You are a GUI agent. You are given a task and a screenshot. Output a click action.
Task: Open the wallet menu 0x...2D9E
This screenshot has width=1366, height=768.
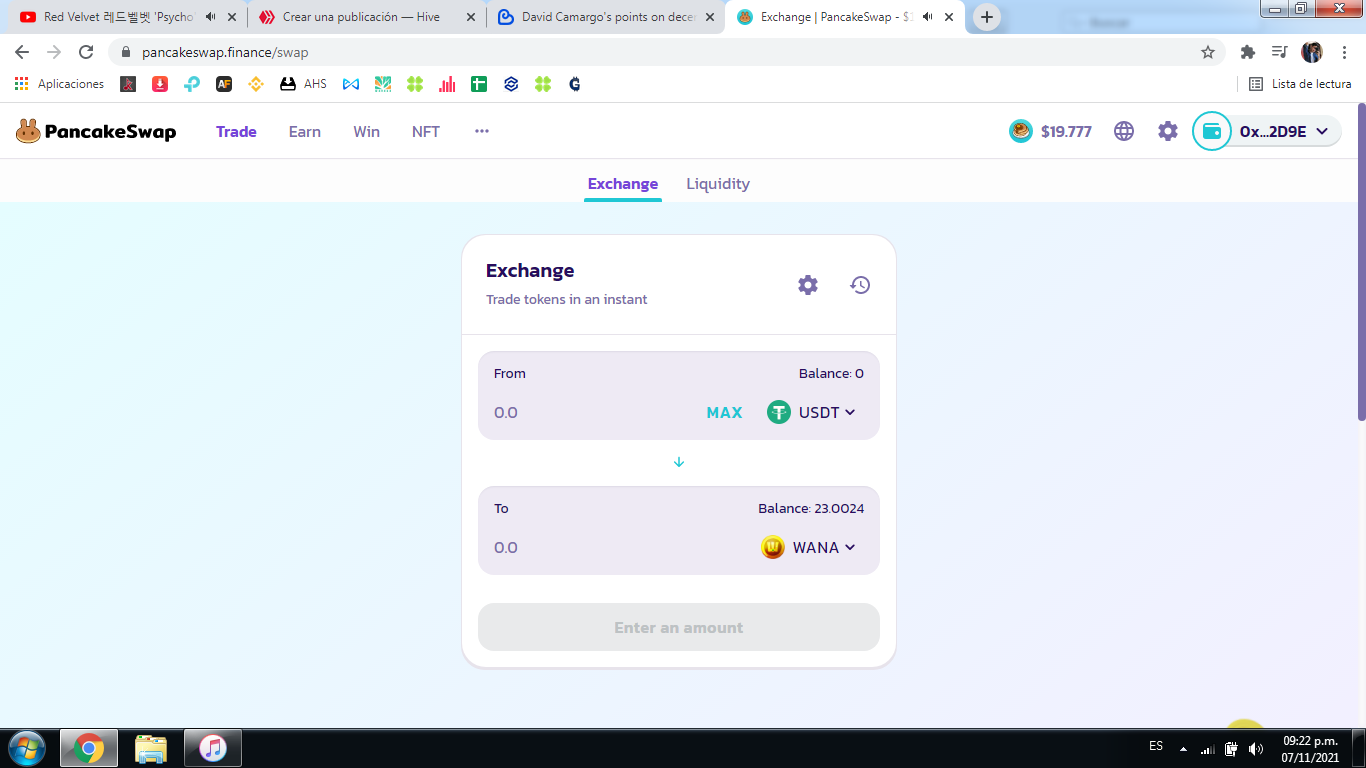tap(1267, 131)
